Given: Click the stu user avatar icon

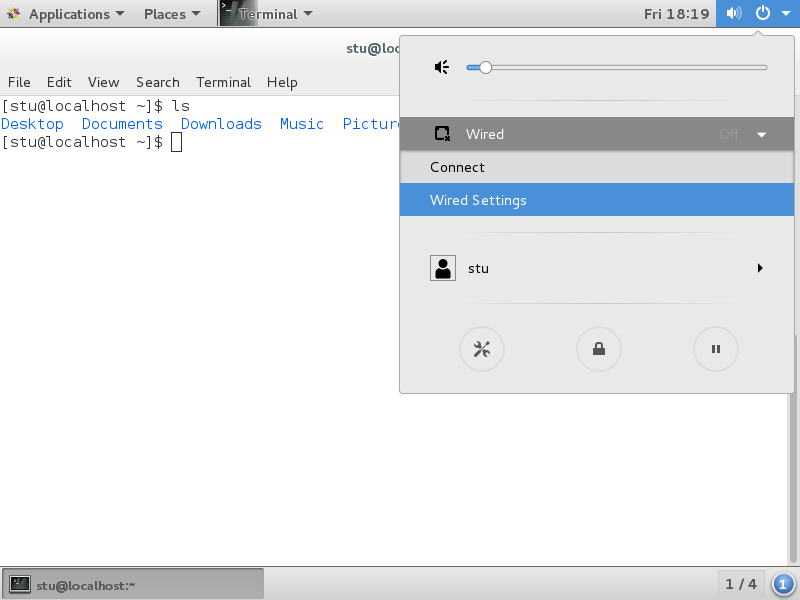Looking at the screenshot, I should pos(442,268).
